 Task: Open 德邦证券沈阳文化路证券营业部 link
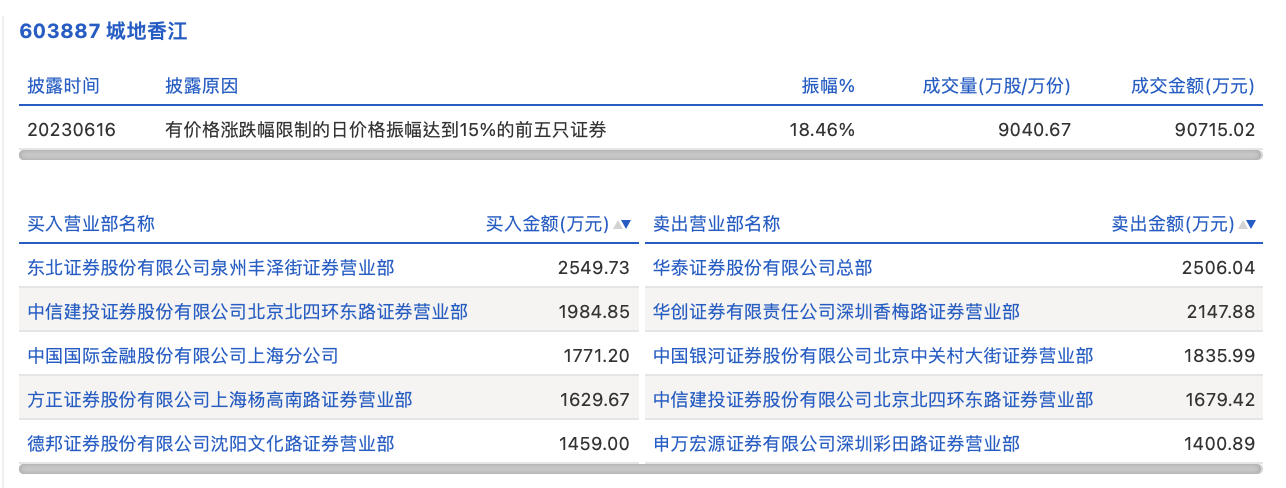coord(211,443)
